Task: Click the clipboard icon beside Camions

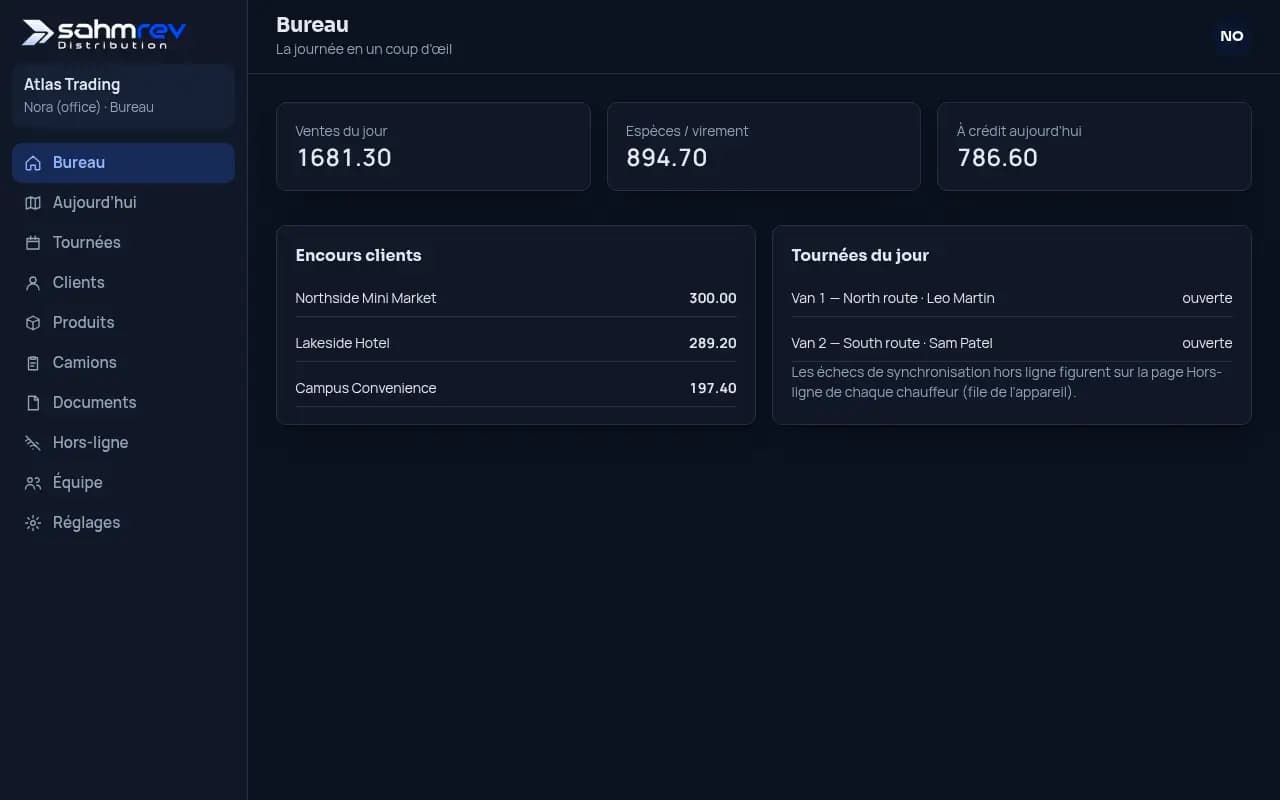Action: [x=33, y=363]
